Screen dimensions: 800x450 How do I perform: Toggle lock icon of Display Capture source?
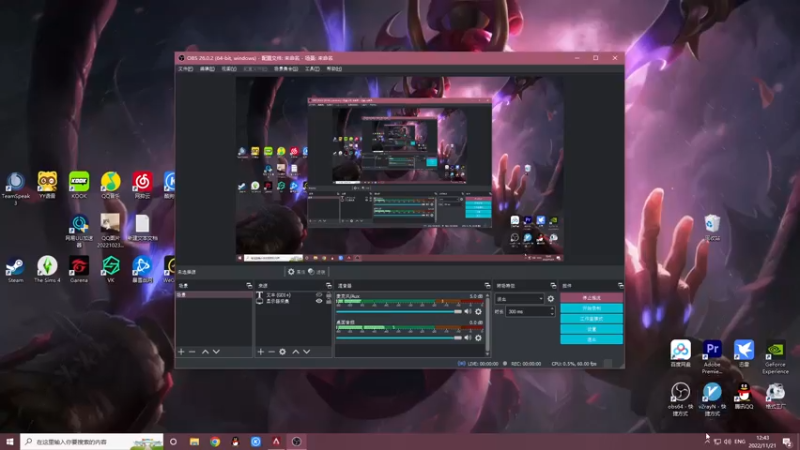pos(329,301)
